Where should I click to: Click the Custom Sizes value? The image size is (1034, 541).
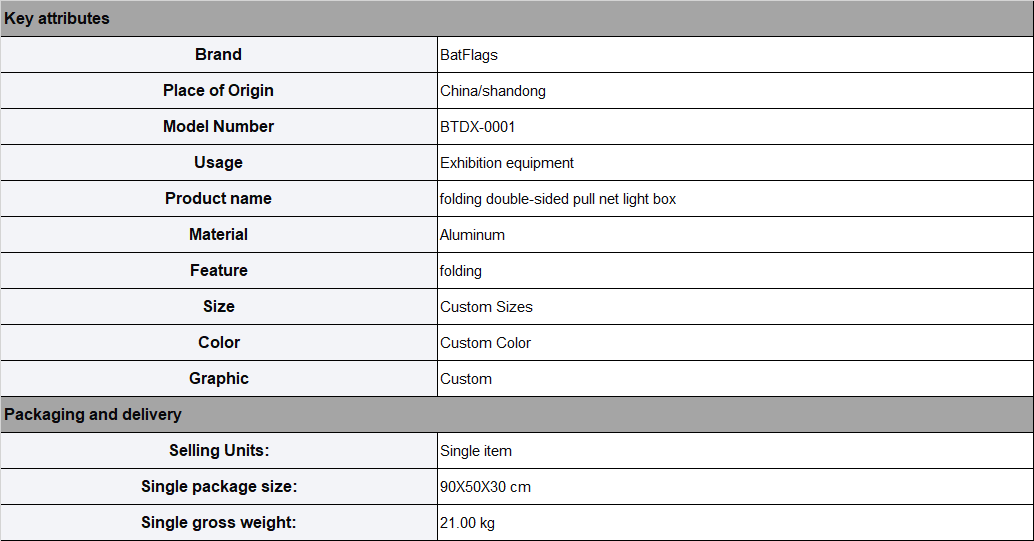[486, 307]
